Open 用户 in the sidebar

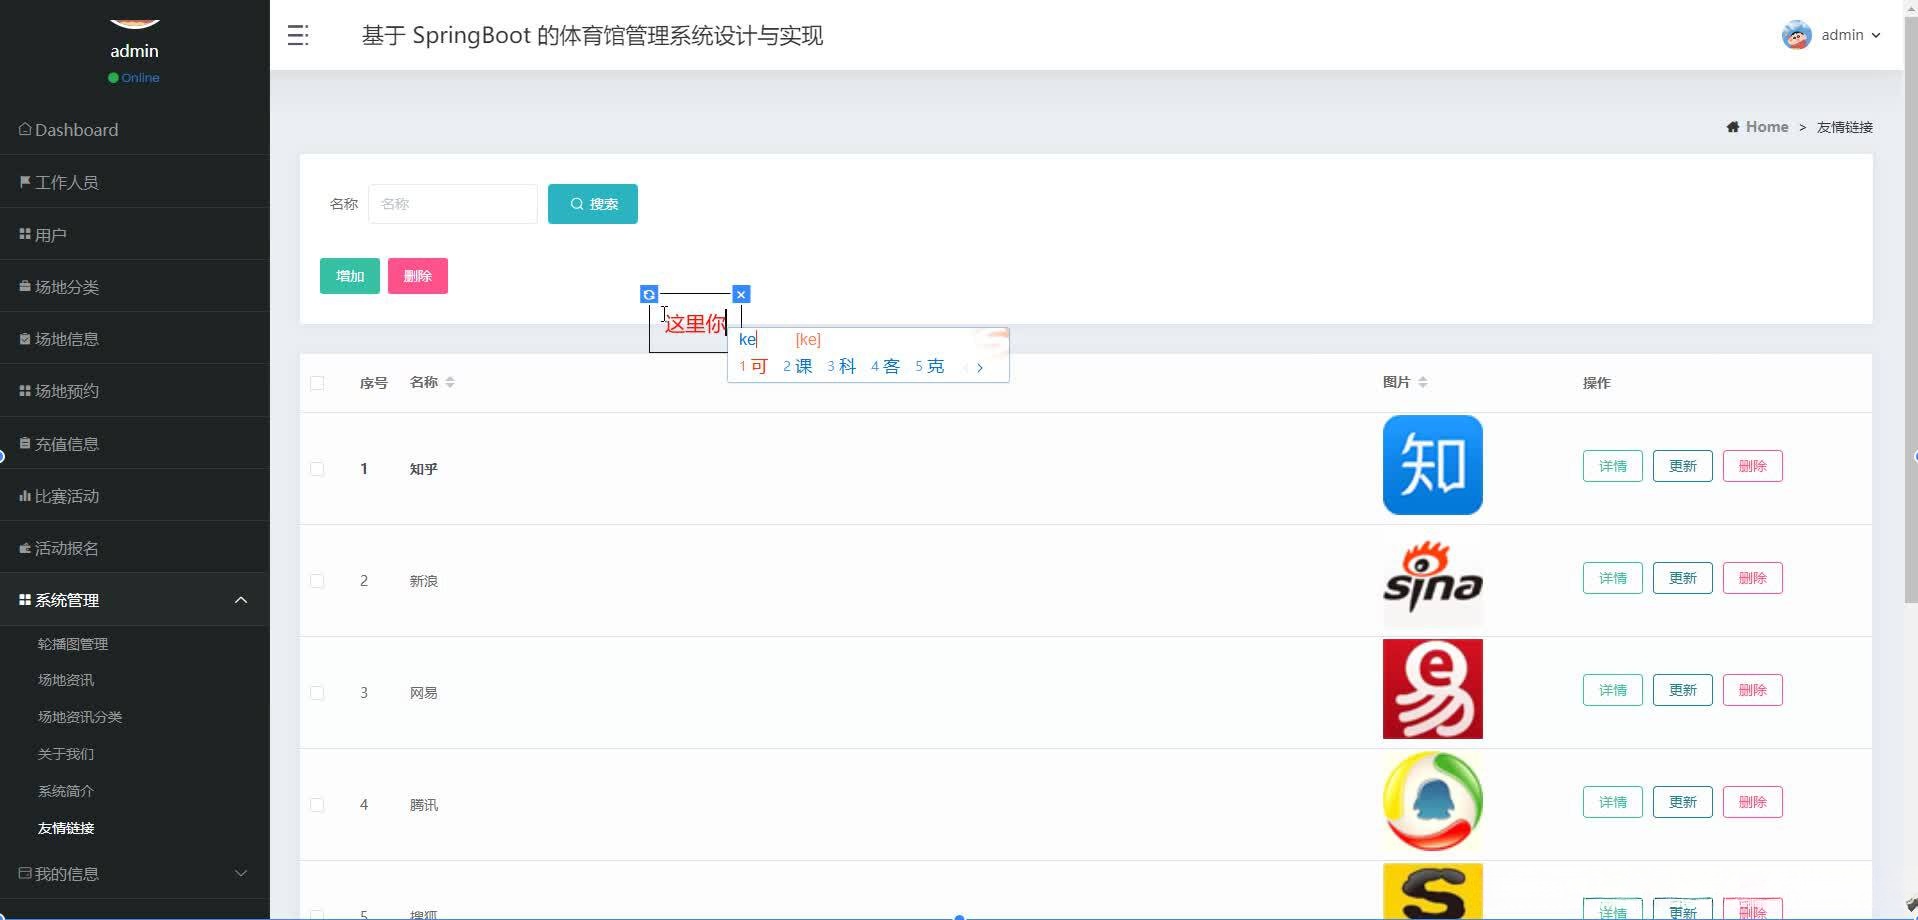point(135,234)
